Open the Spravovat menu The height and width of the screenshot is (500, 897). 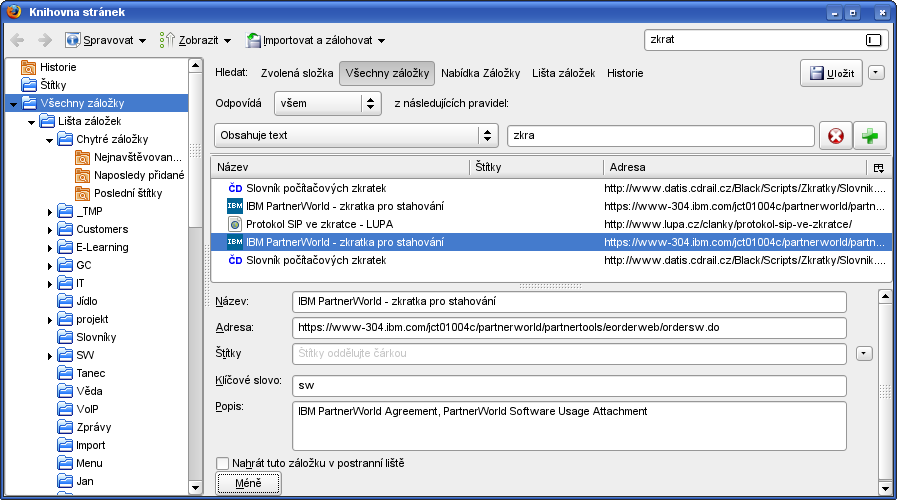click(x=106, y=40)
